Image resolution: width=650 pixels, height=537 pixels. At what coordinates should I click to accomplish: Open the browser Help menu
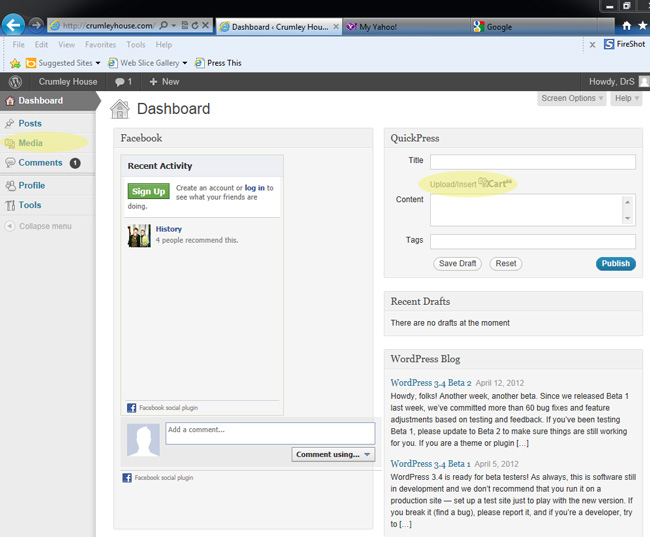coord(164,44)
